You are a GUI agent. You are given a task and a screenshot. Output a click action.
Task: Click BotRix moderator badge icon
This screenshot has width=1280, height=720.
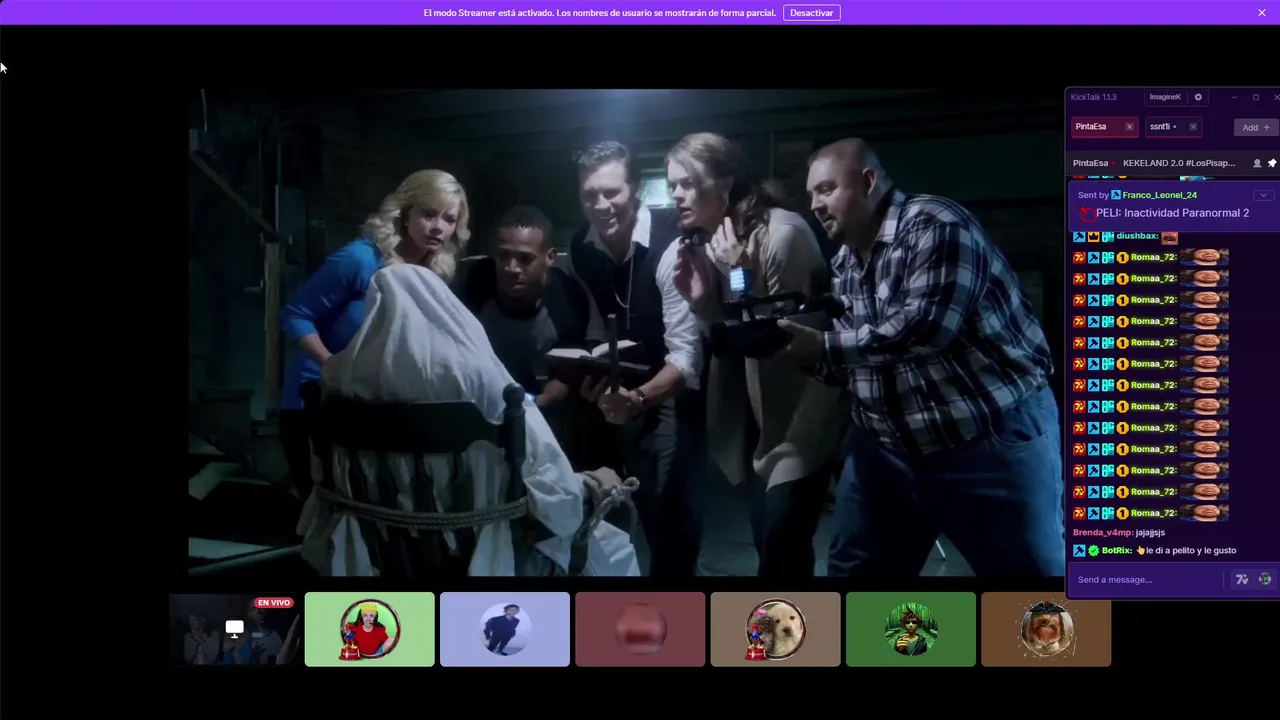pyautogui.click(x=1079, y=551)
